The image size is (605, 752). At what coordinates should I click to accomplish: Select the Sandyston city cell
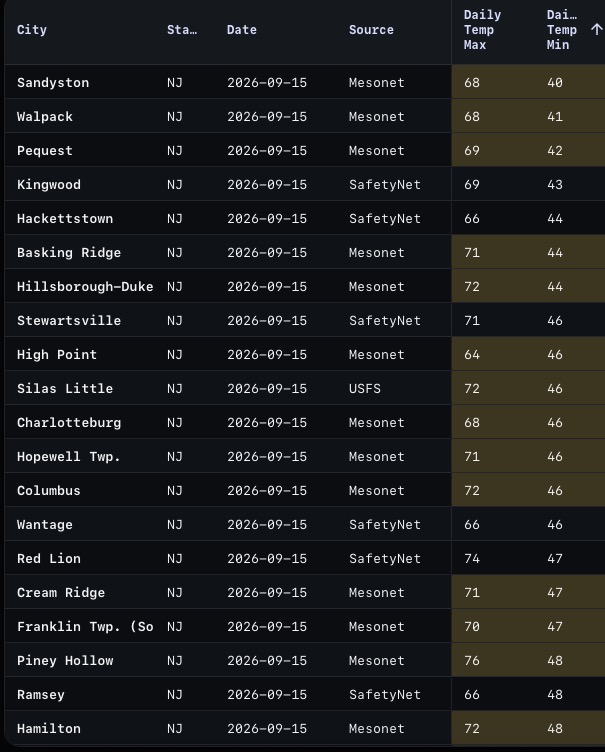(x=53, y=82)
